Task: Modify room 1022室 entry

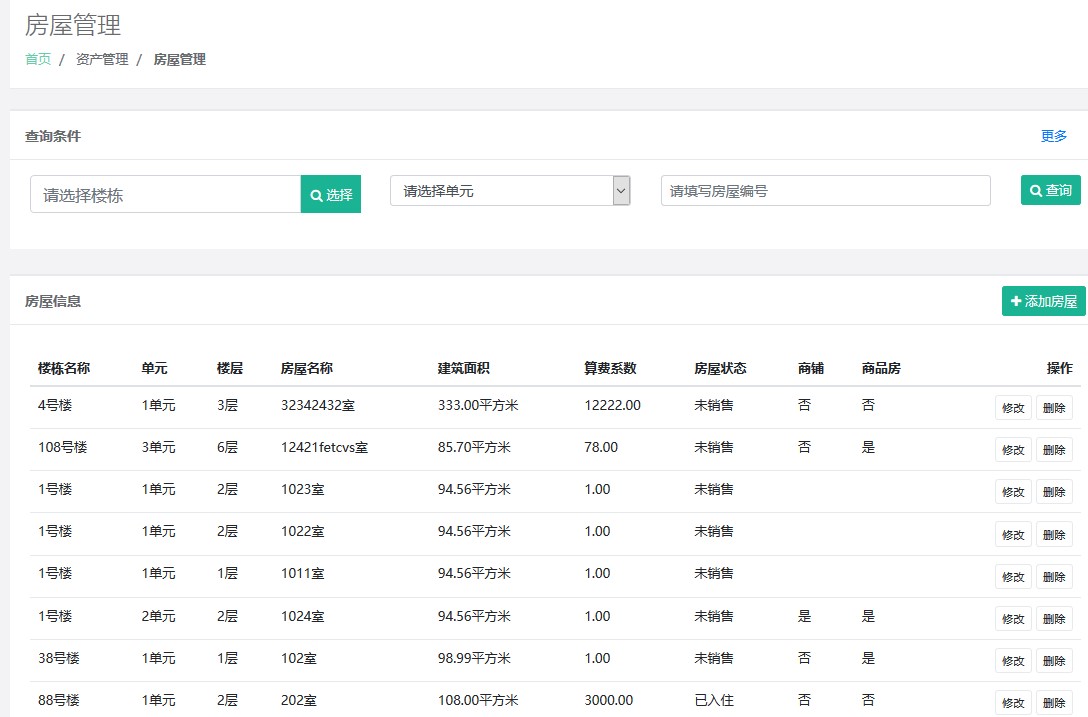Action: tap(1013, 534)
